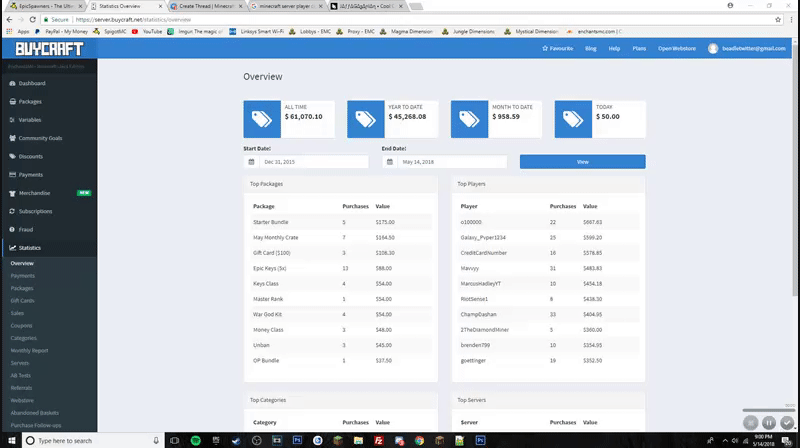The width and height of the screenshot is (800, 448).
Task: Click the browser reload button
Action: (x=33, y=19)
